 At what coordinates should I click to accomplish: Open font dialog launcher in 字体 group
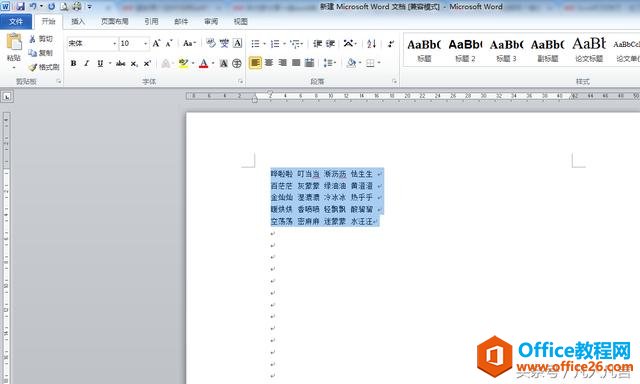tap(240, 82)
